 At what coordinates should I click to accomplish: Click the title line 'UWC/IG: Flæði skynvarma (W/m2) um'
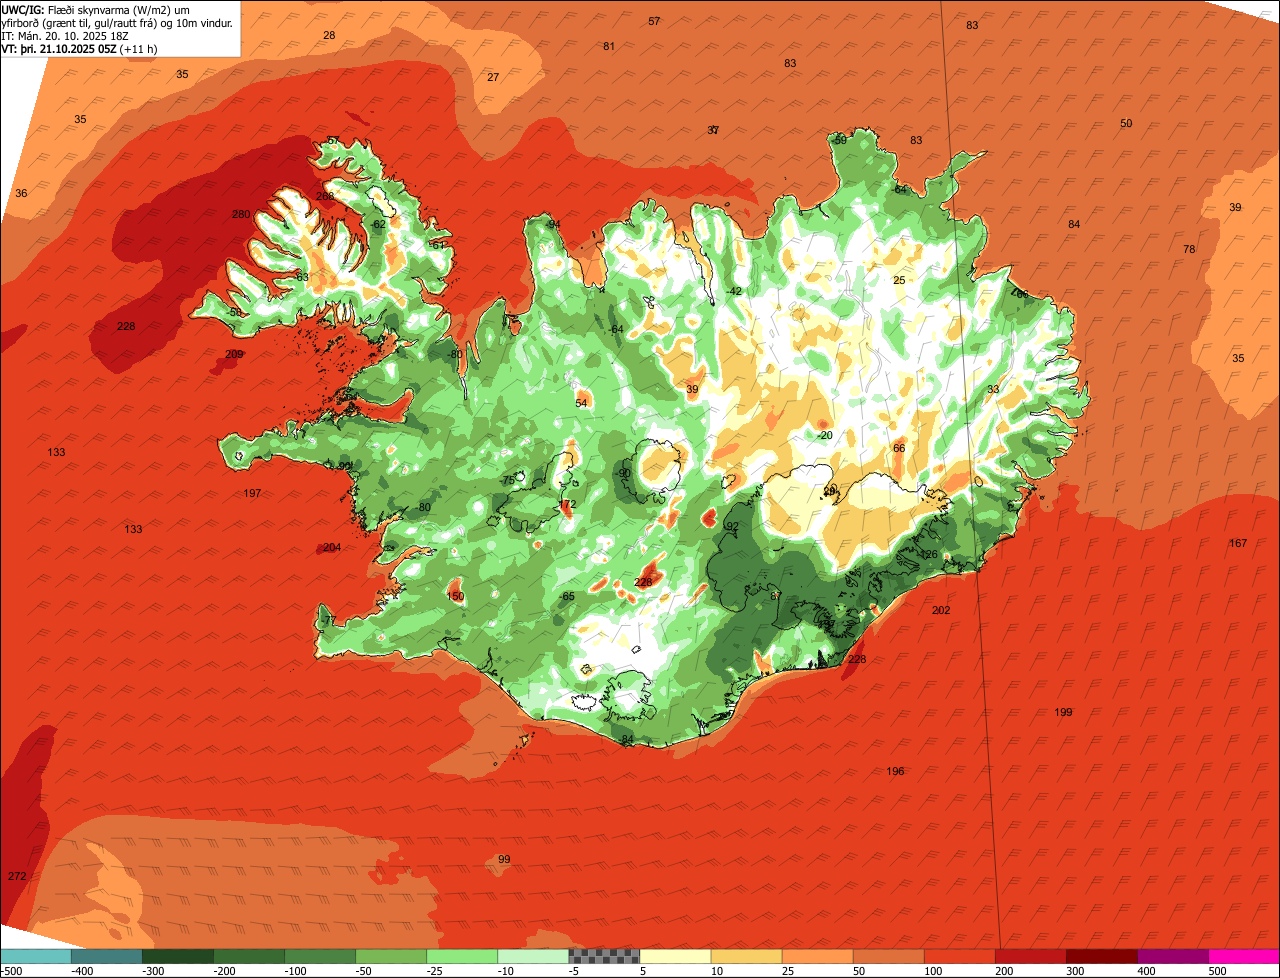96,9
